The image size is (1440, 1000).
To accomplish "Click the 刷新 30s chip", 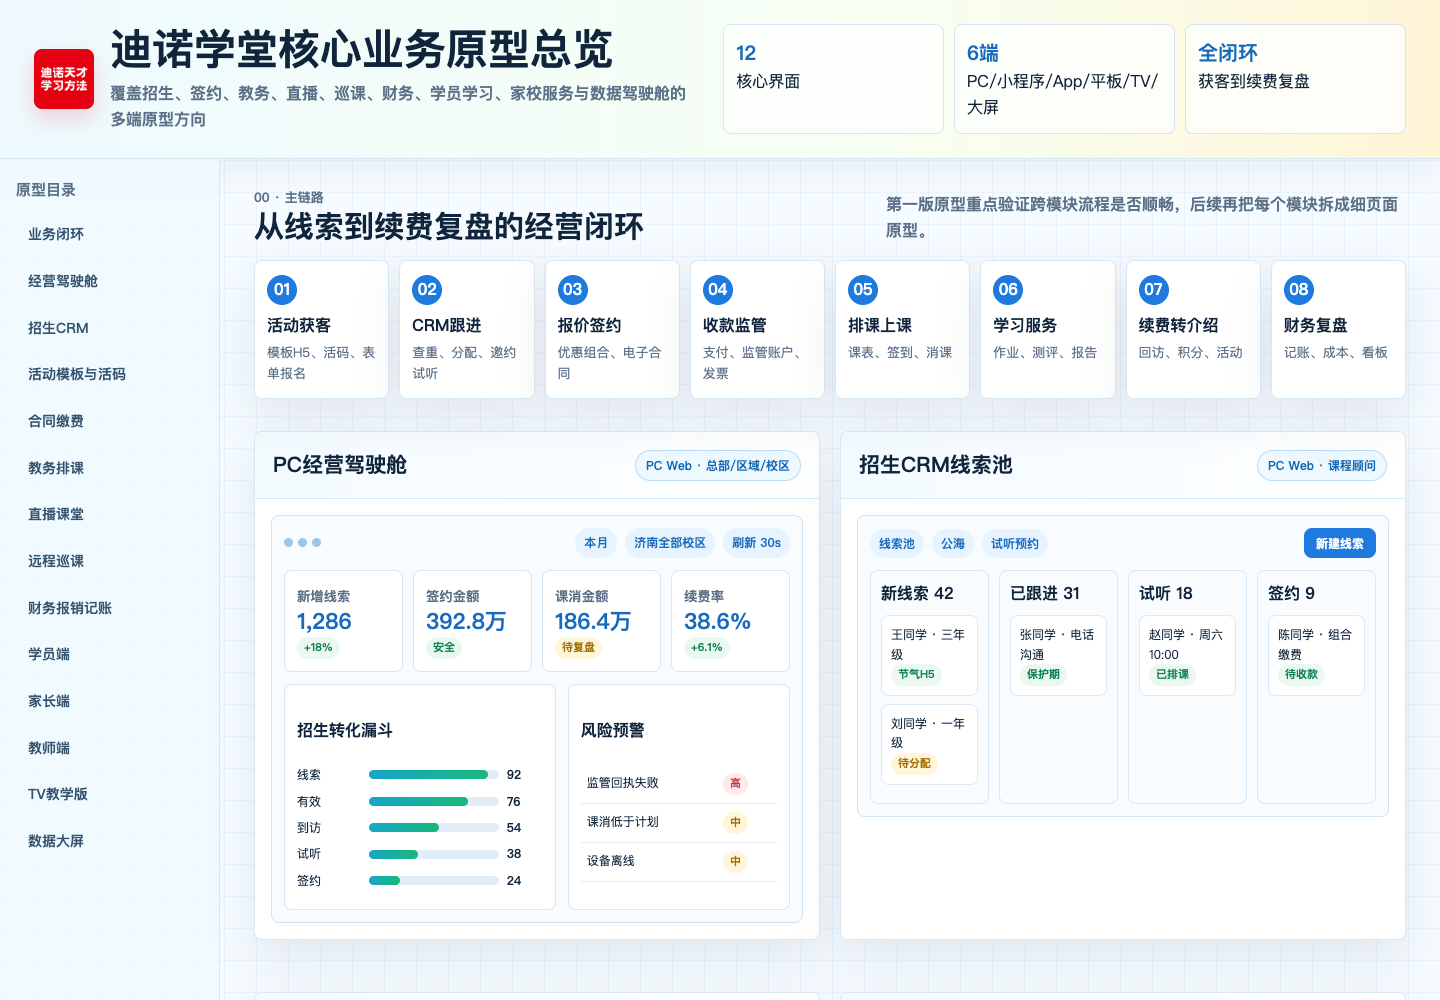I will pyautogui.click(x=756, y=543).
